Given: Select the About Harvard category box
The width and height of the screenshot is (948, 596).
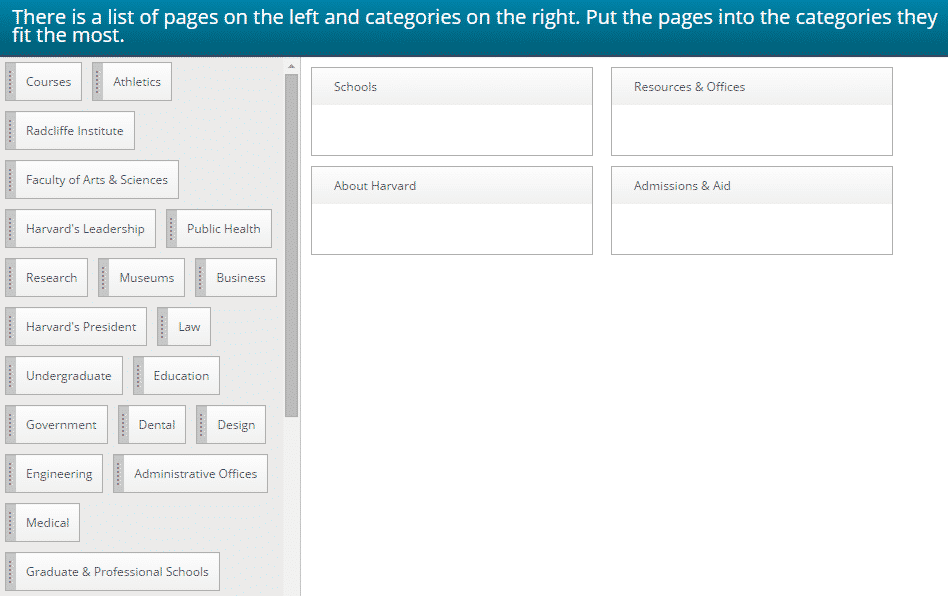Looking at the screenshot, I should point(451,228).
